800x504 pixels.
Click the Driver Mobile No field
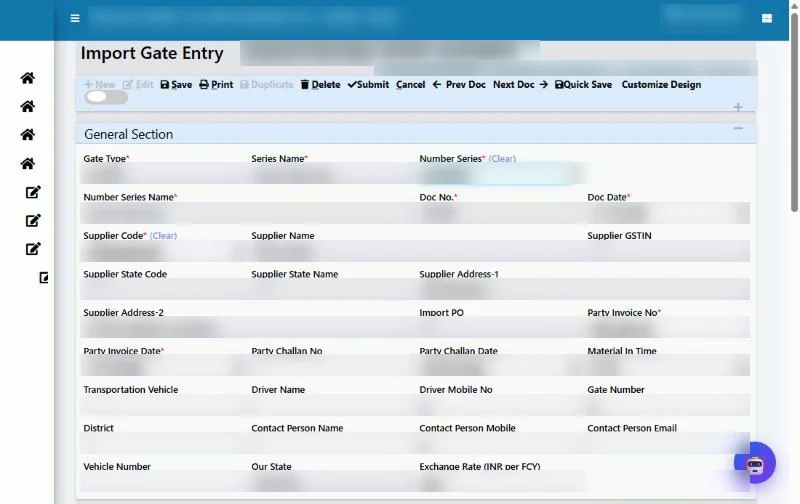pos(499,405)
